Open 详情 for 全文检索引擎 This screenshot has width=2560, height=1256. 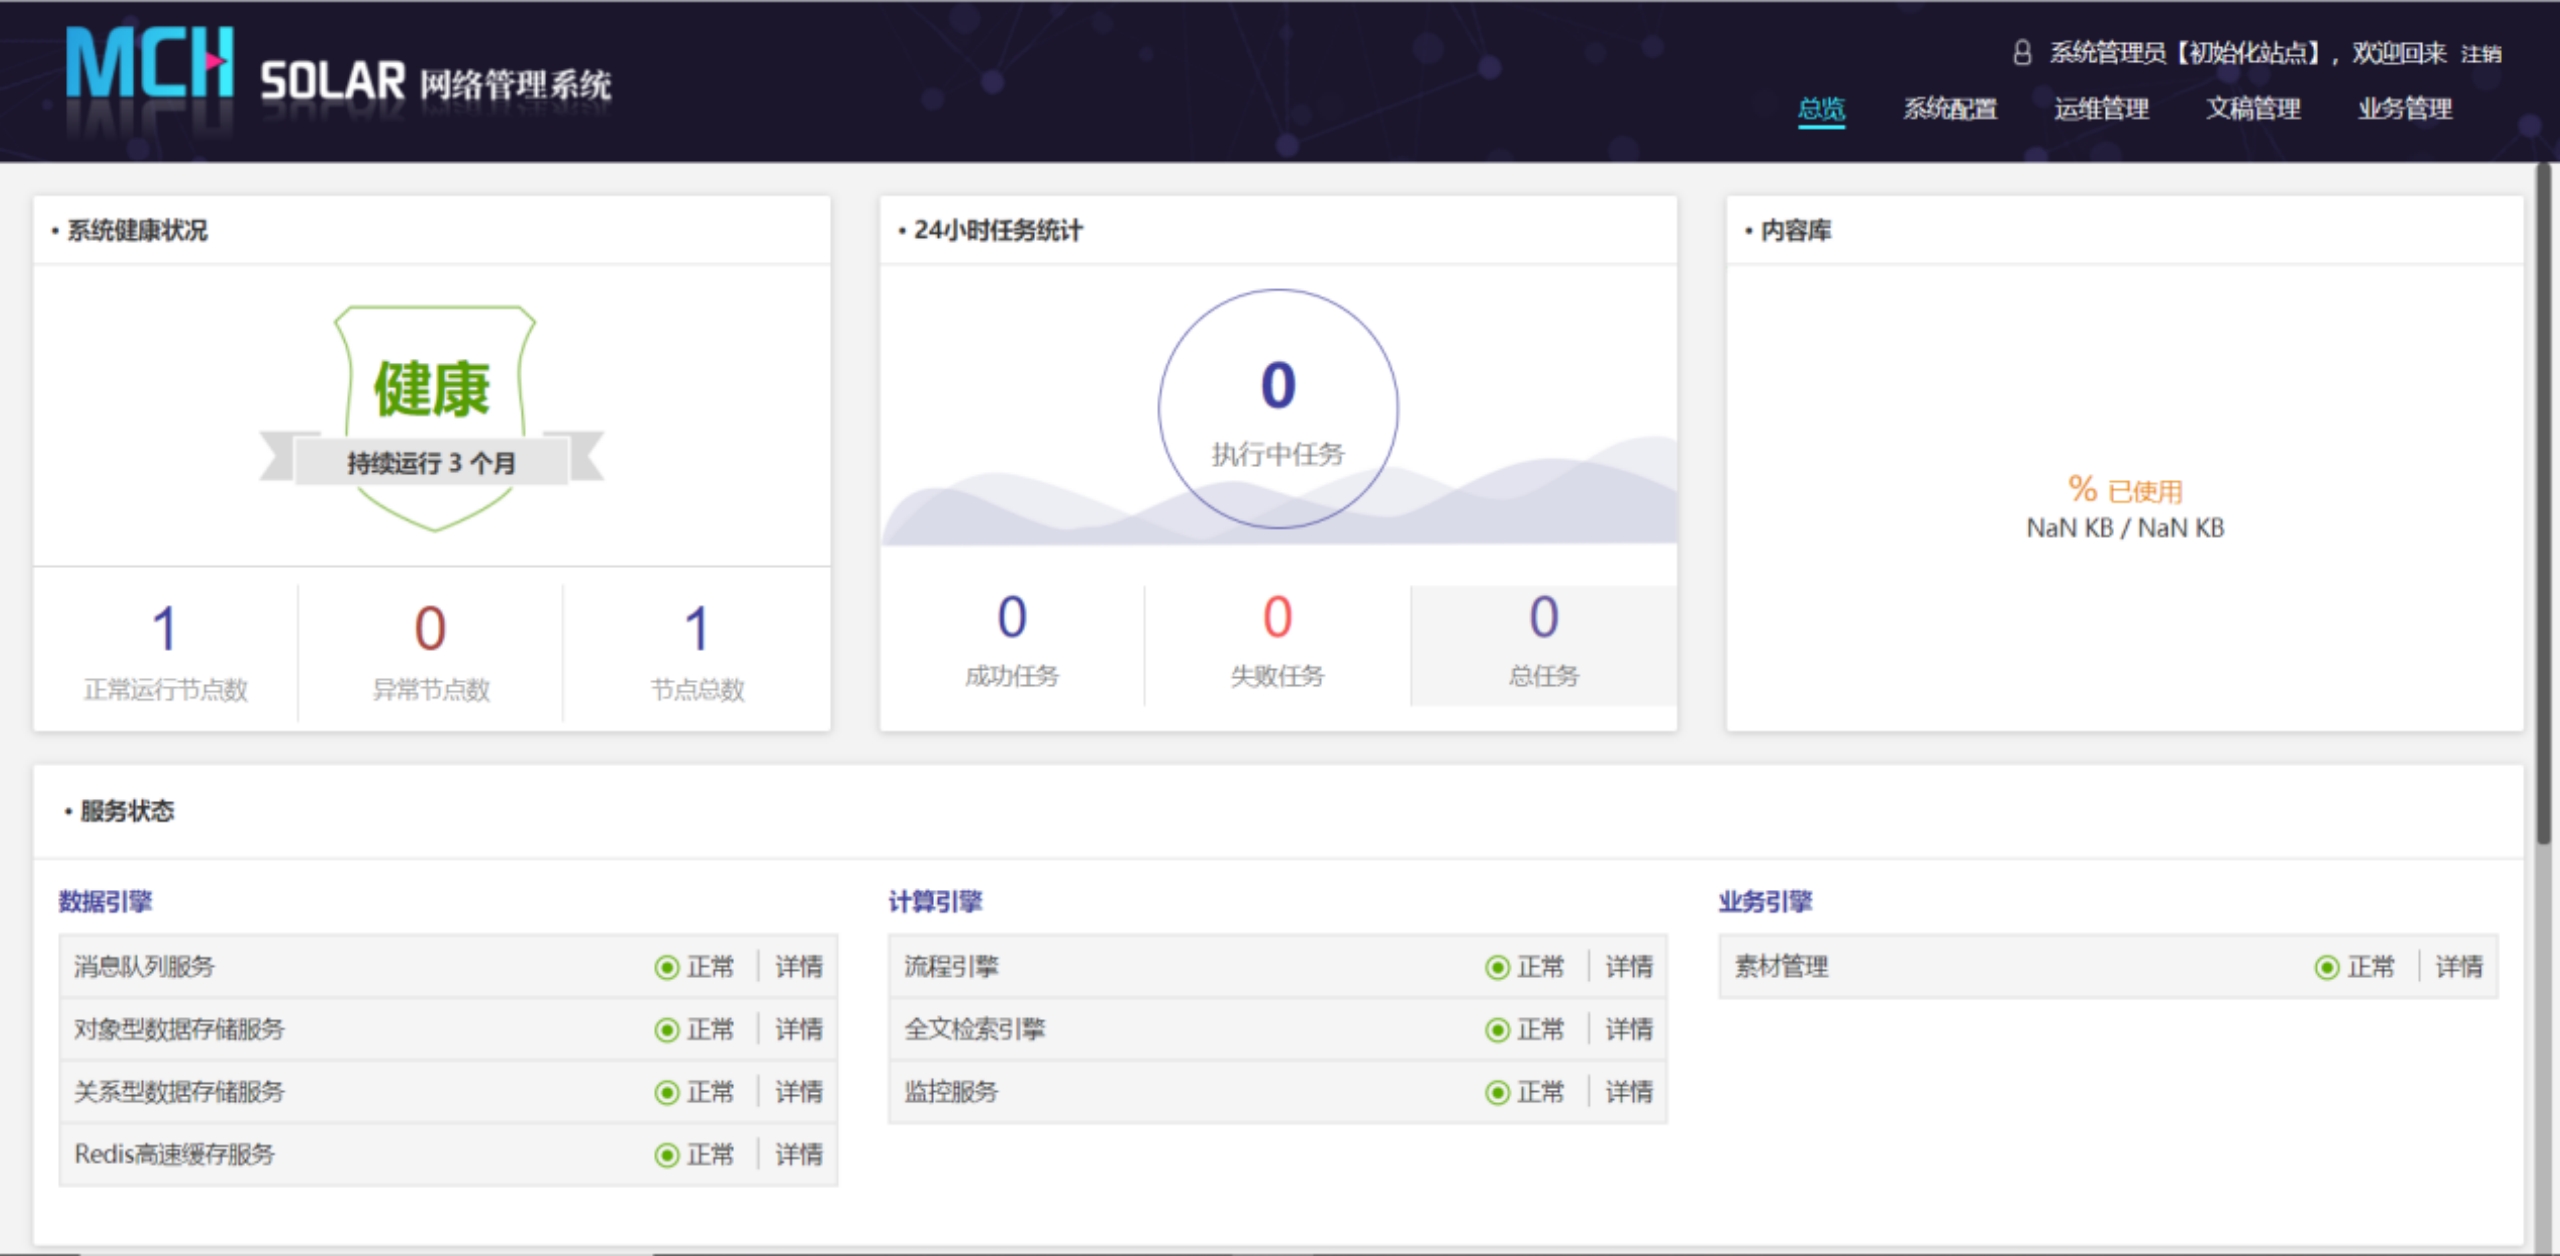click(x=1629, y=1029)
